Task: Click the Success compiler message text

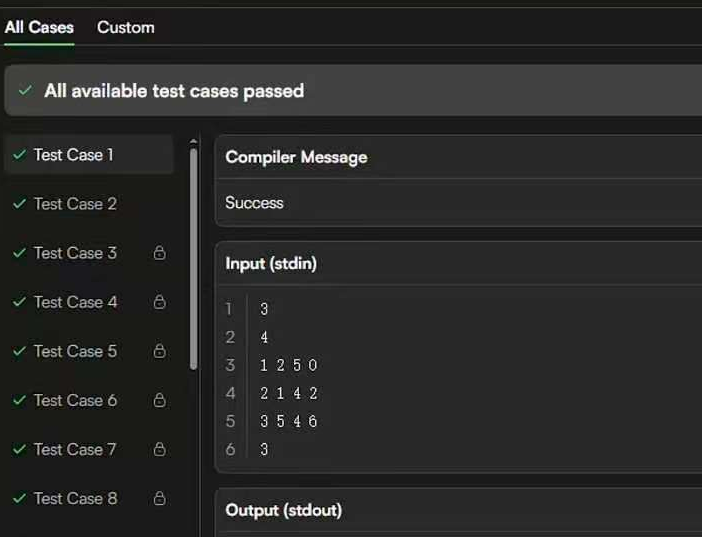Action: point(254,203)
